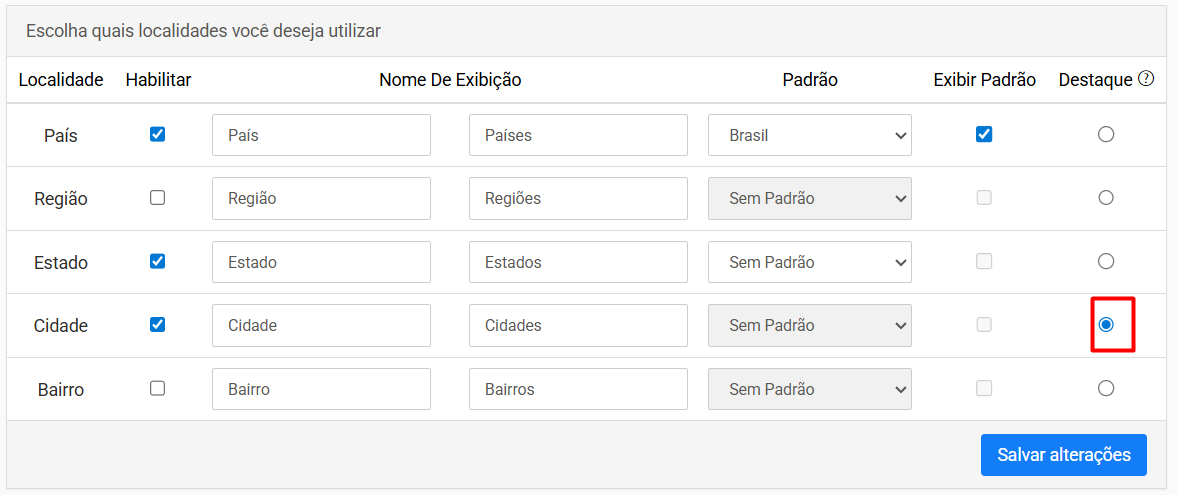Click the Países plural name field
This screenshot has width=1177, height=495.
578,135
